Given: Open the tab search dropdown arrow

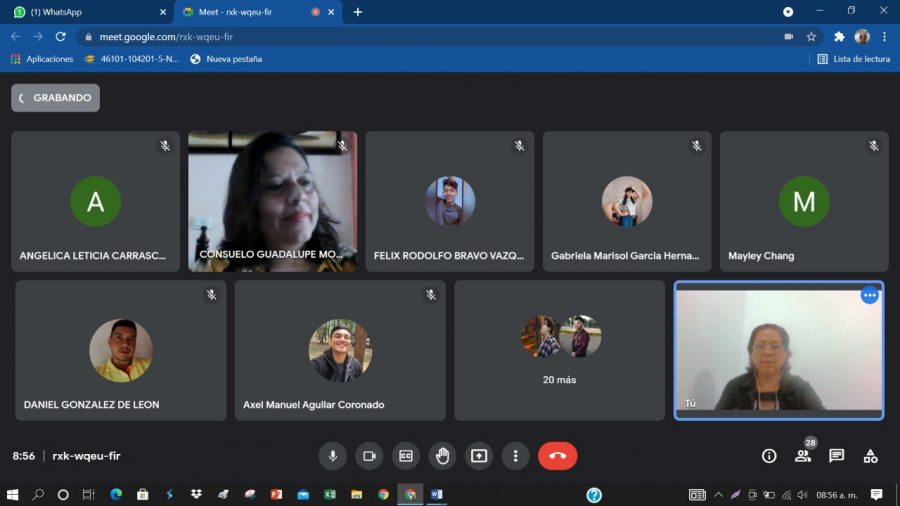Looking at the screenshot, I should tap(788, 12).
